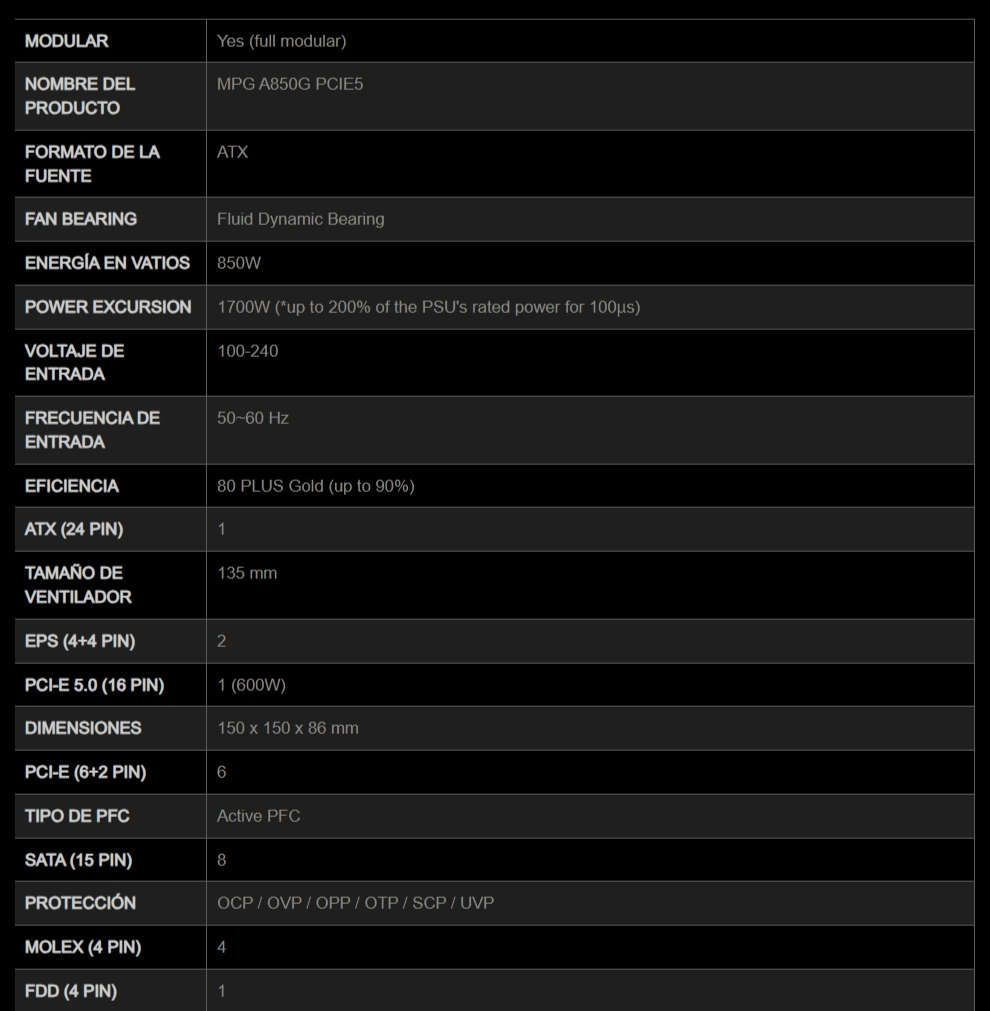This screenshot has height=1011, width=990.
Task: Click the 80 PLUS Gold efficiency value
Action: point(315,486)
